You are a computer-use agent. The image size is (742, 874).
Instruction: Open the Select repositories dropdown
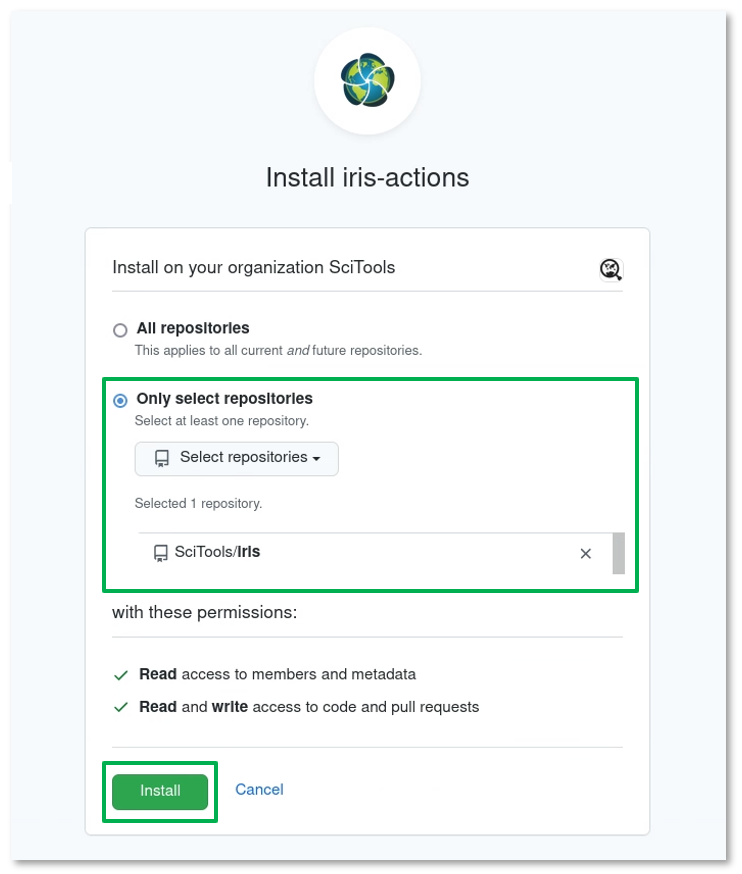pyautogui.click(x=237, y=458)
